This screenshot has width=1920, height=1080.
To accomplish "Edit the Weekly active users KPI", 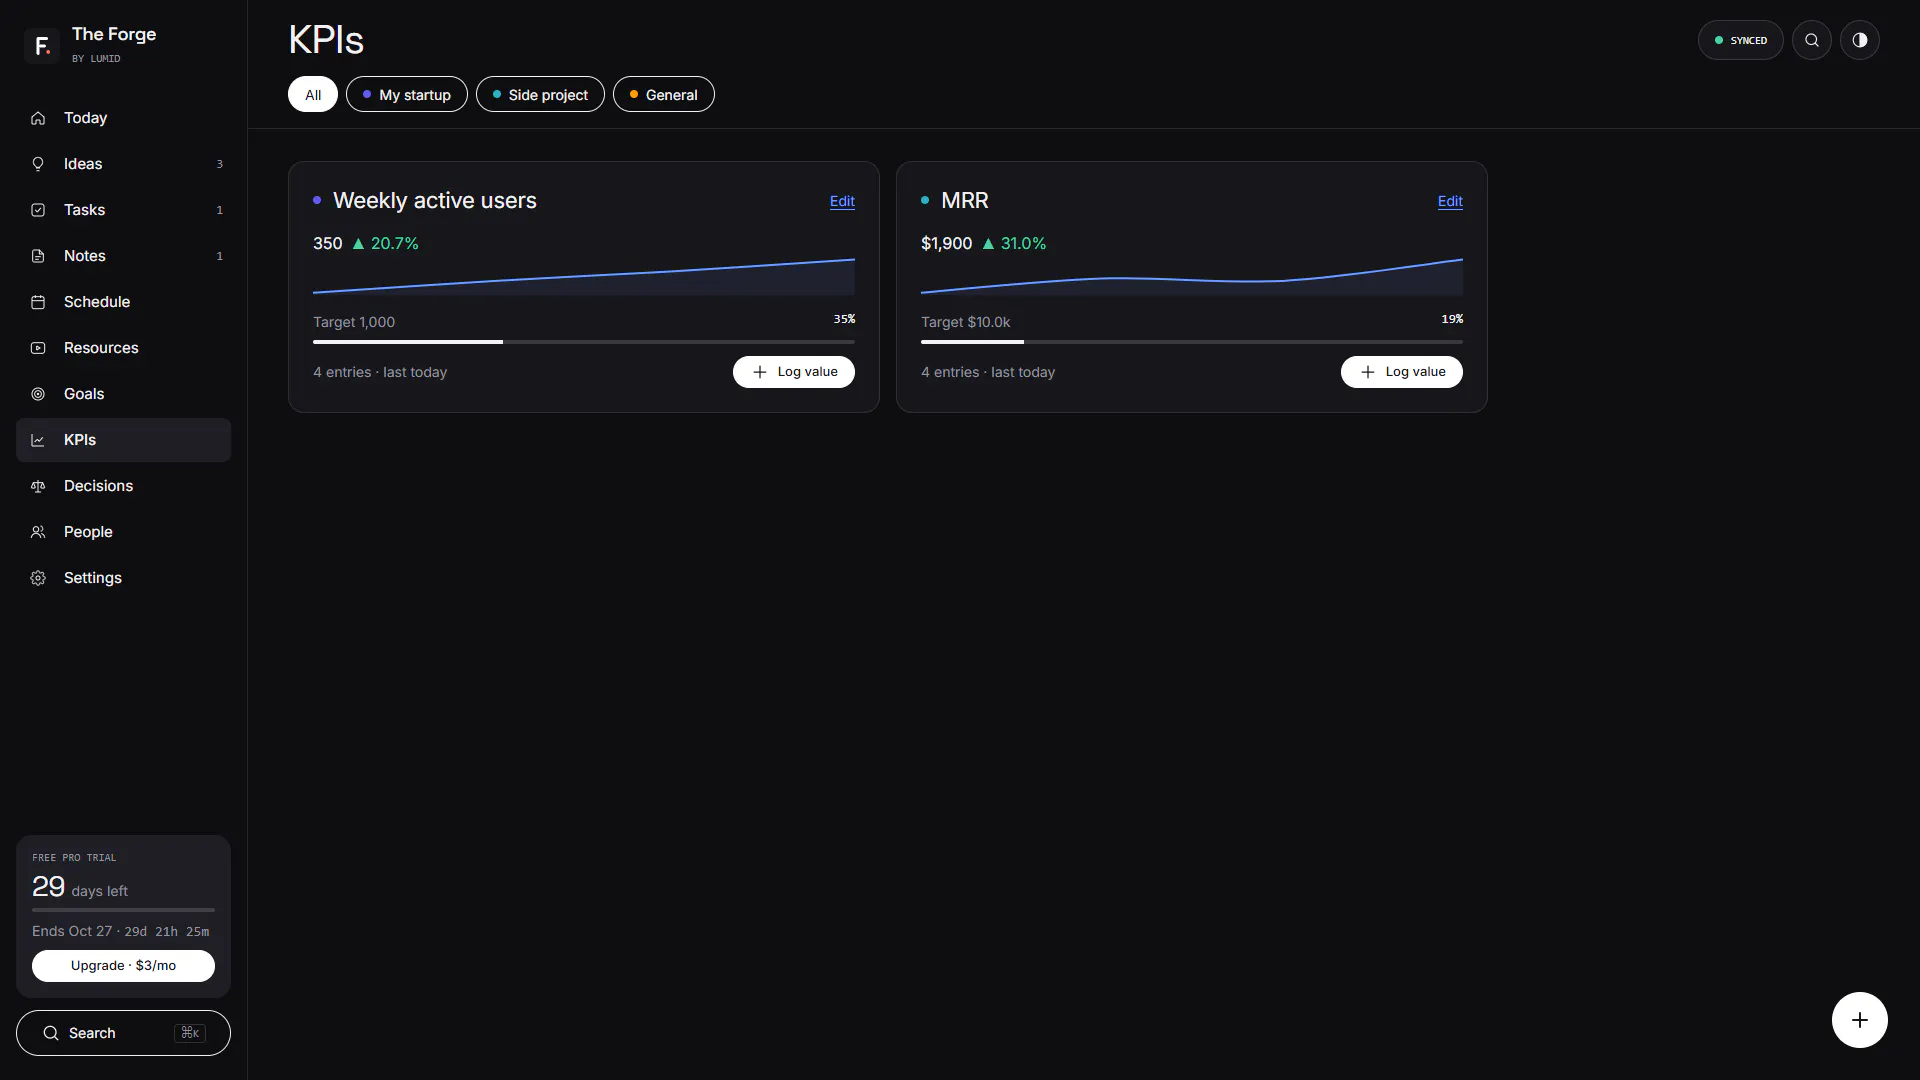I will click(x=842, y=201).
